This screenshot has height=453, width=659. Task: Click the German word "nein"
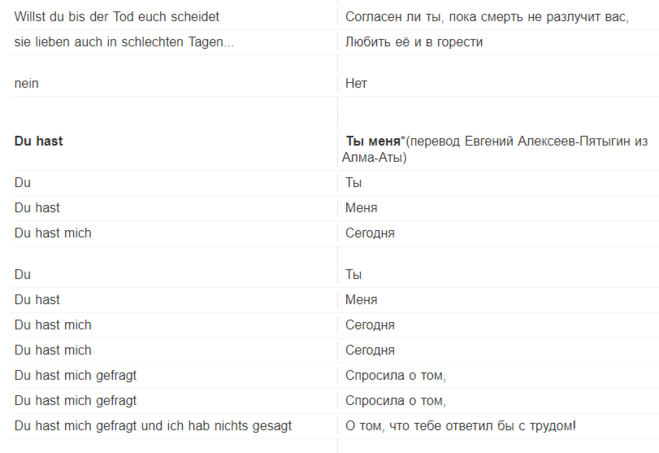[27, 84]
